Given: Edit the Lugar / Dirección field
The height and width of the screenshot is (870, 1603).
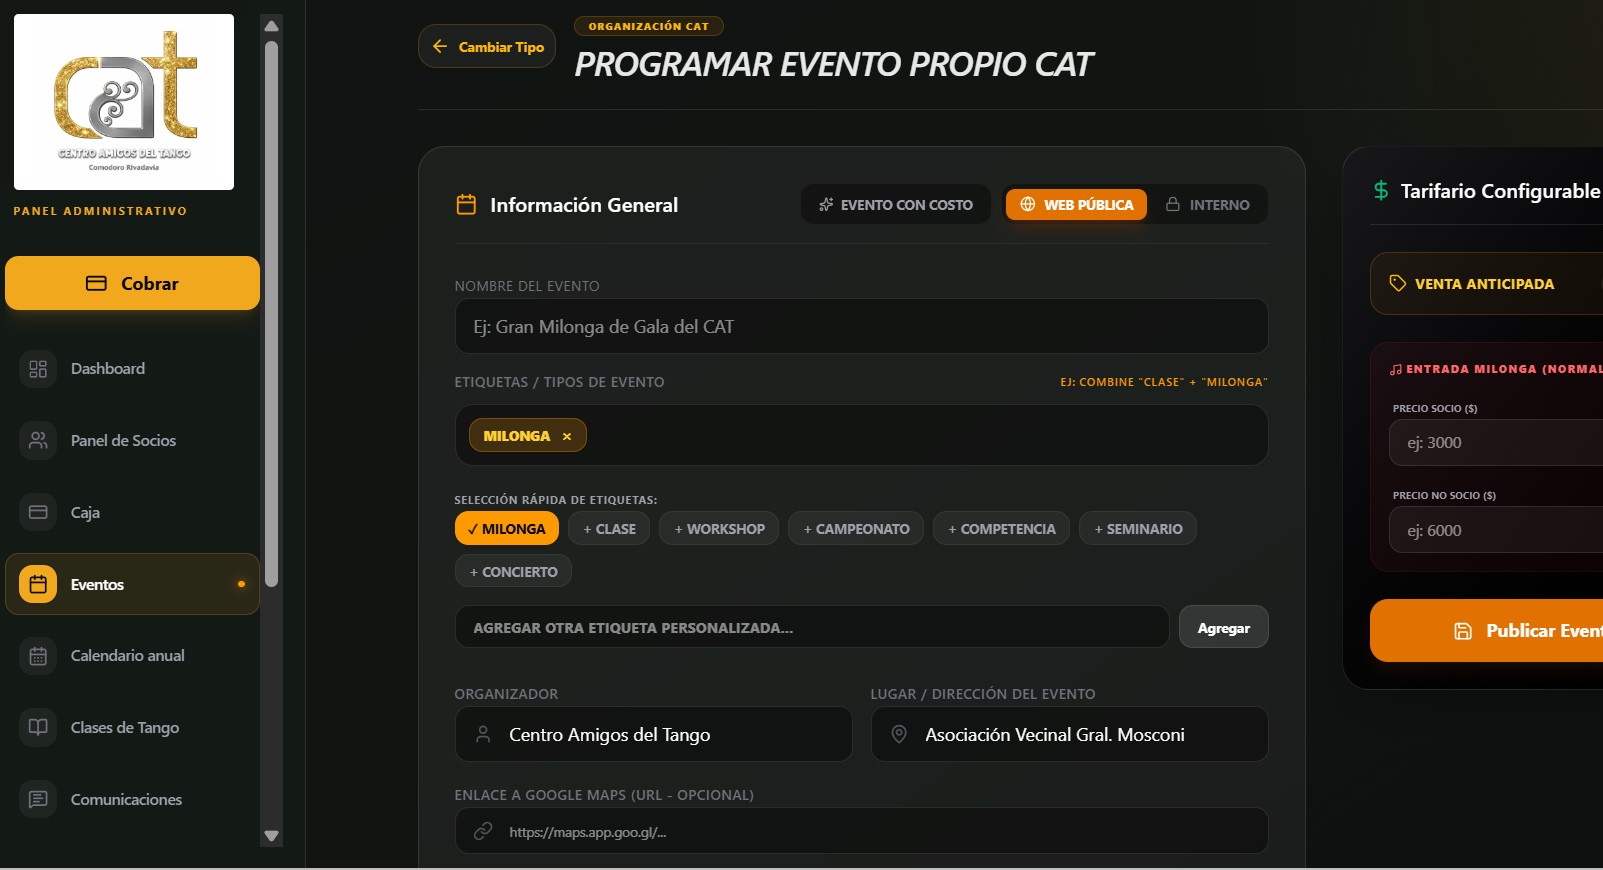Looking at the screenshot, I should [x=1069, y=734].
